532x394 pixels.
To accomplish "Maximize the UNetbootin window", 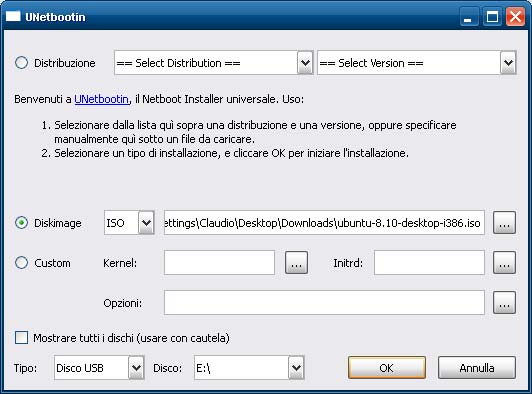I will click(x=492, y=17).
